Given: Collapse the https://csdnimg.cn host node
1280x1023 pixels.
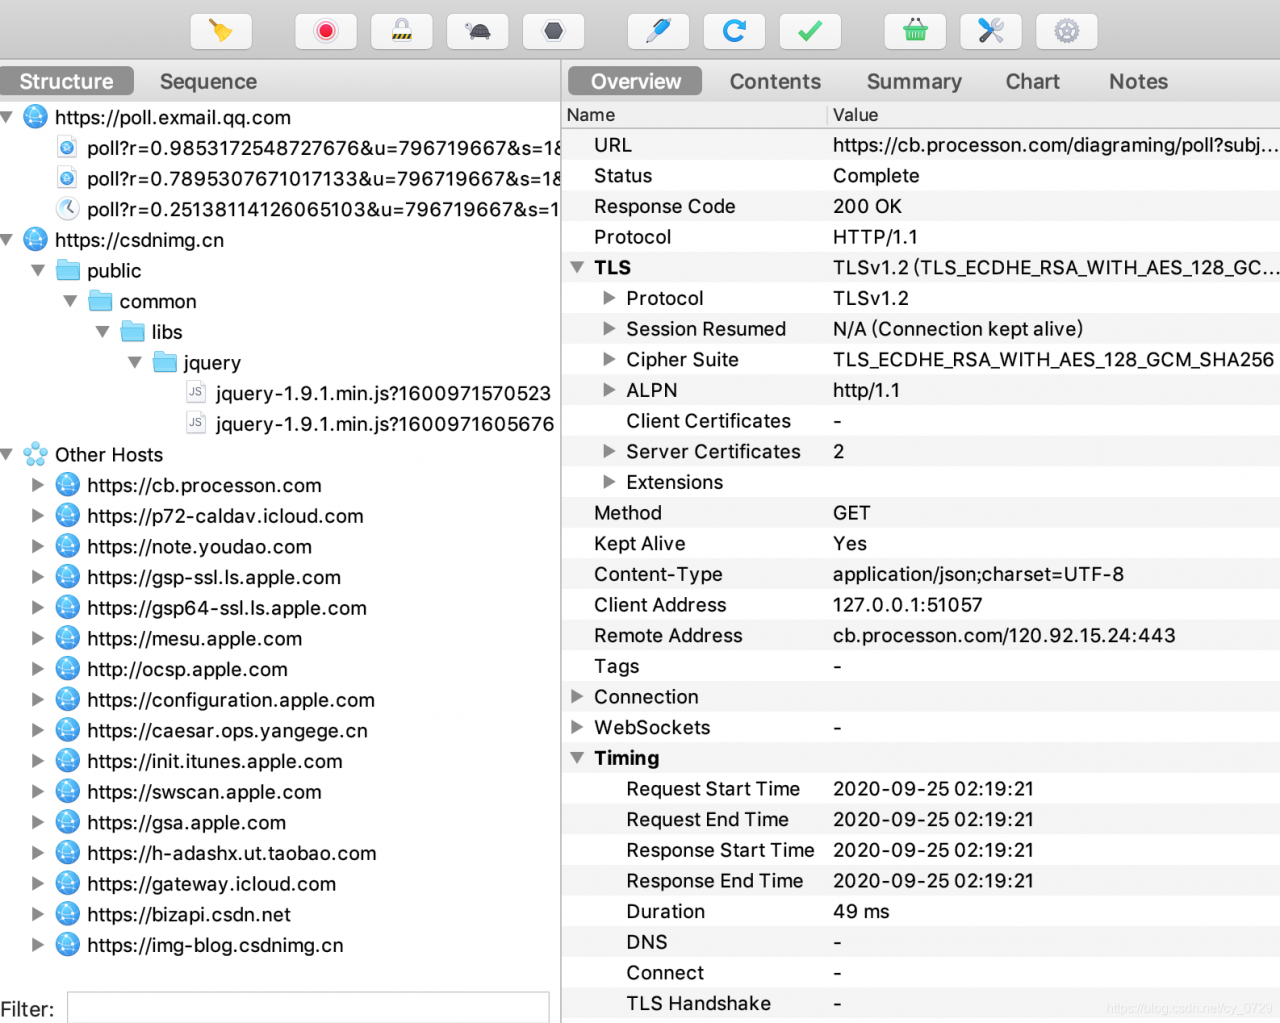Looking at the screenshot, I should click(7, 240).
